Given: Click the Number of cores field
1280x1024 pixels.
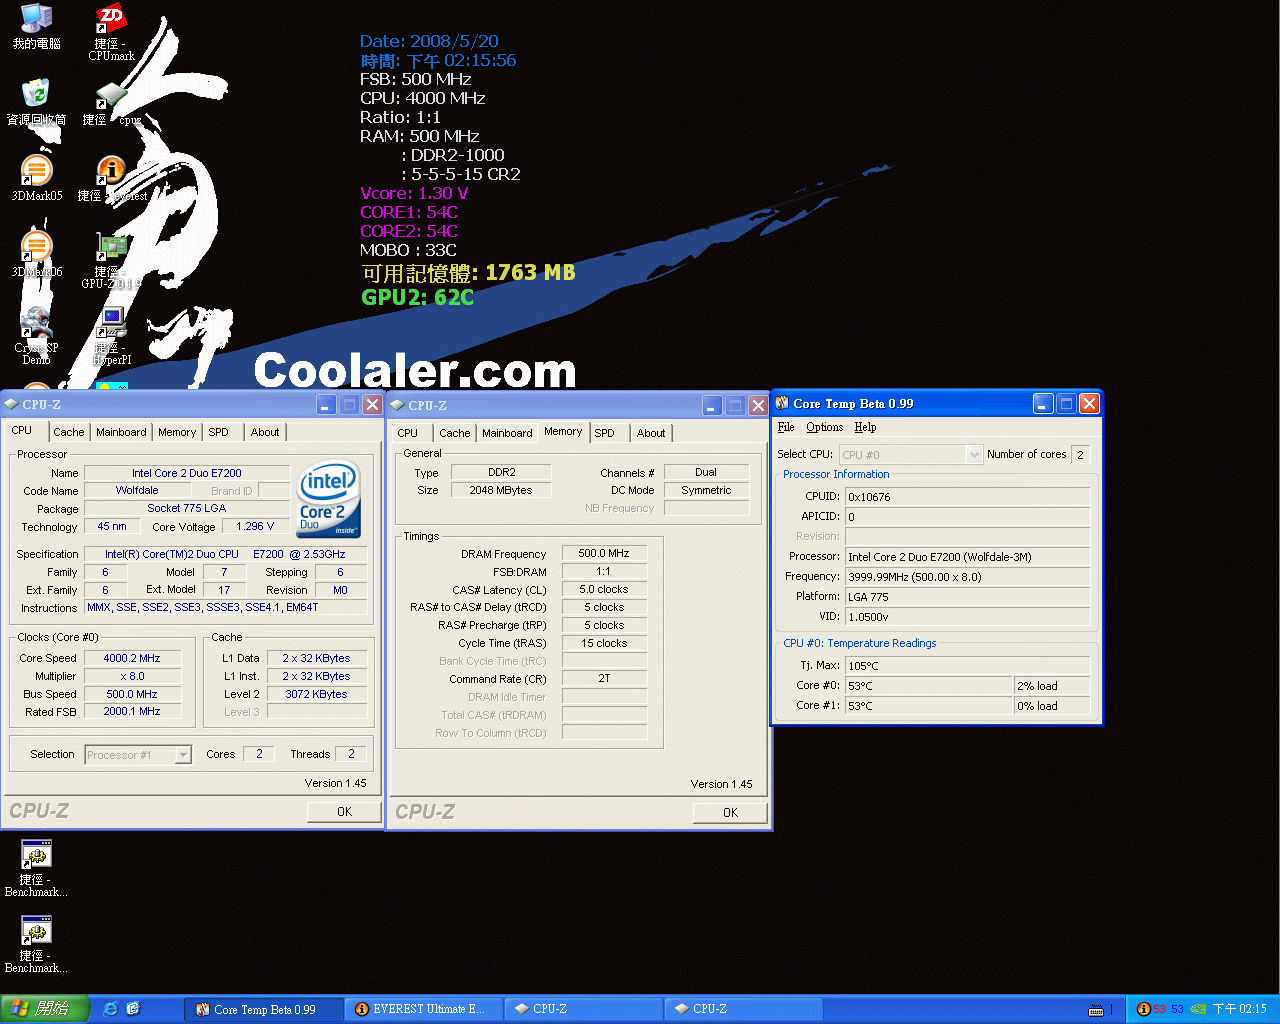Looking at the screenshot, I should point(1080,454).
